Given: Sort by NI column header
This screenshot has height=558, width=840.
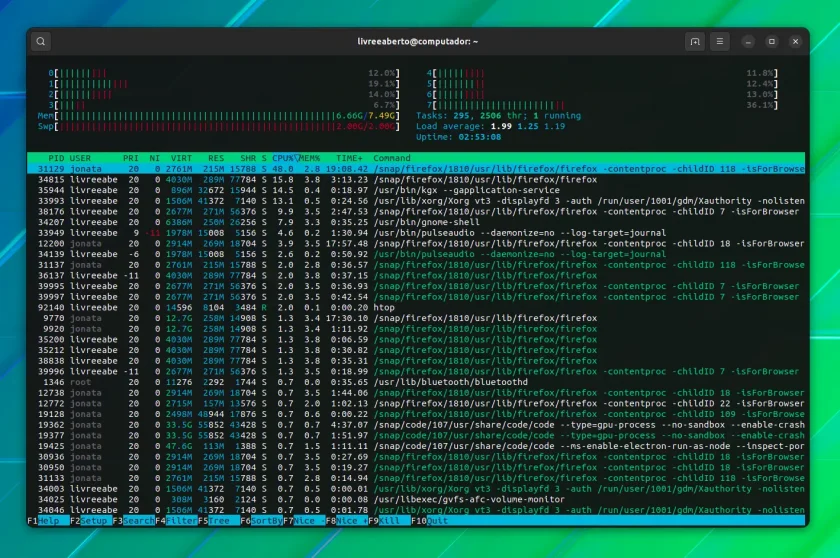Looking at the screenshot, I should tap(155, 158).
